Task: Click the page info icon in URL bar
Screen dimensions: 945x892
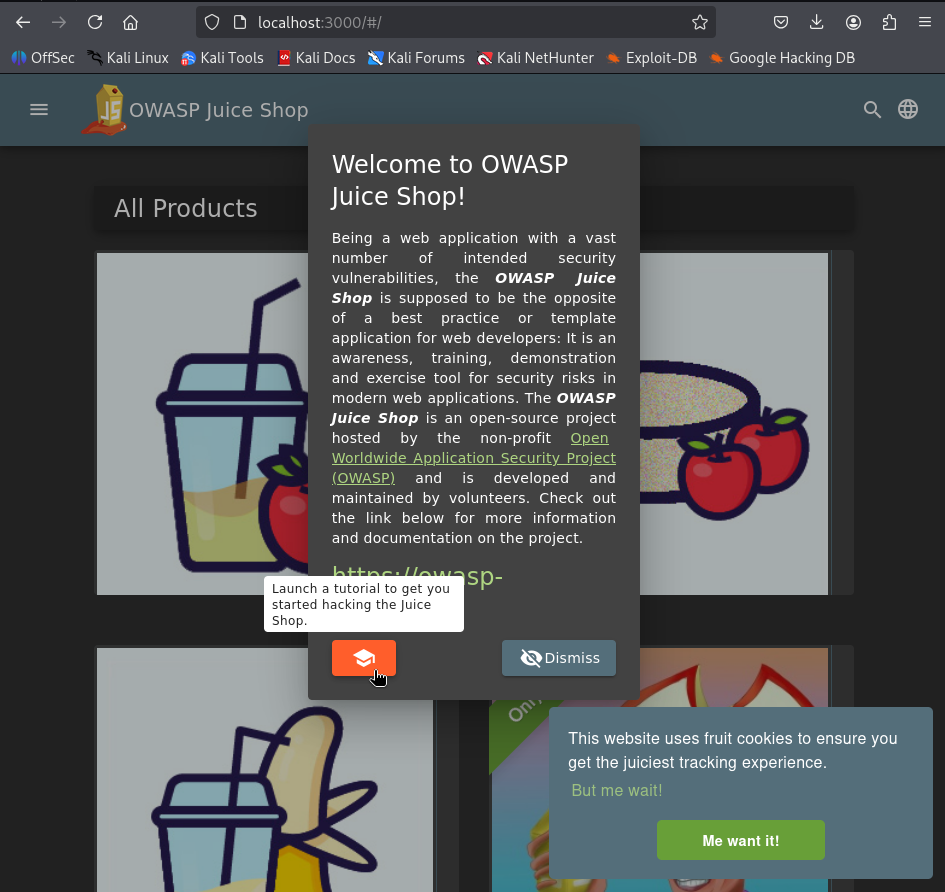Action: (x=240, y=23)
